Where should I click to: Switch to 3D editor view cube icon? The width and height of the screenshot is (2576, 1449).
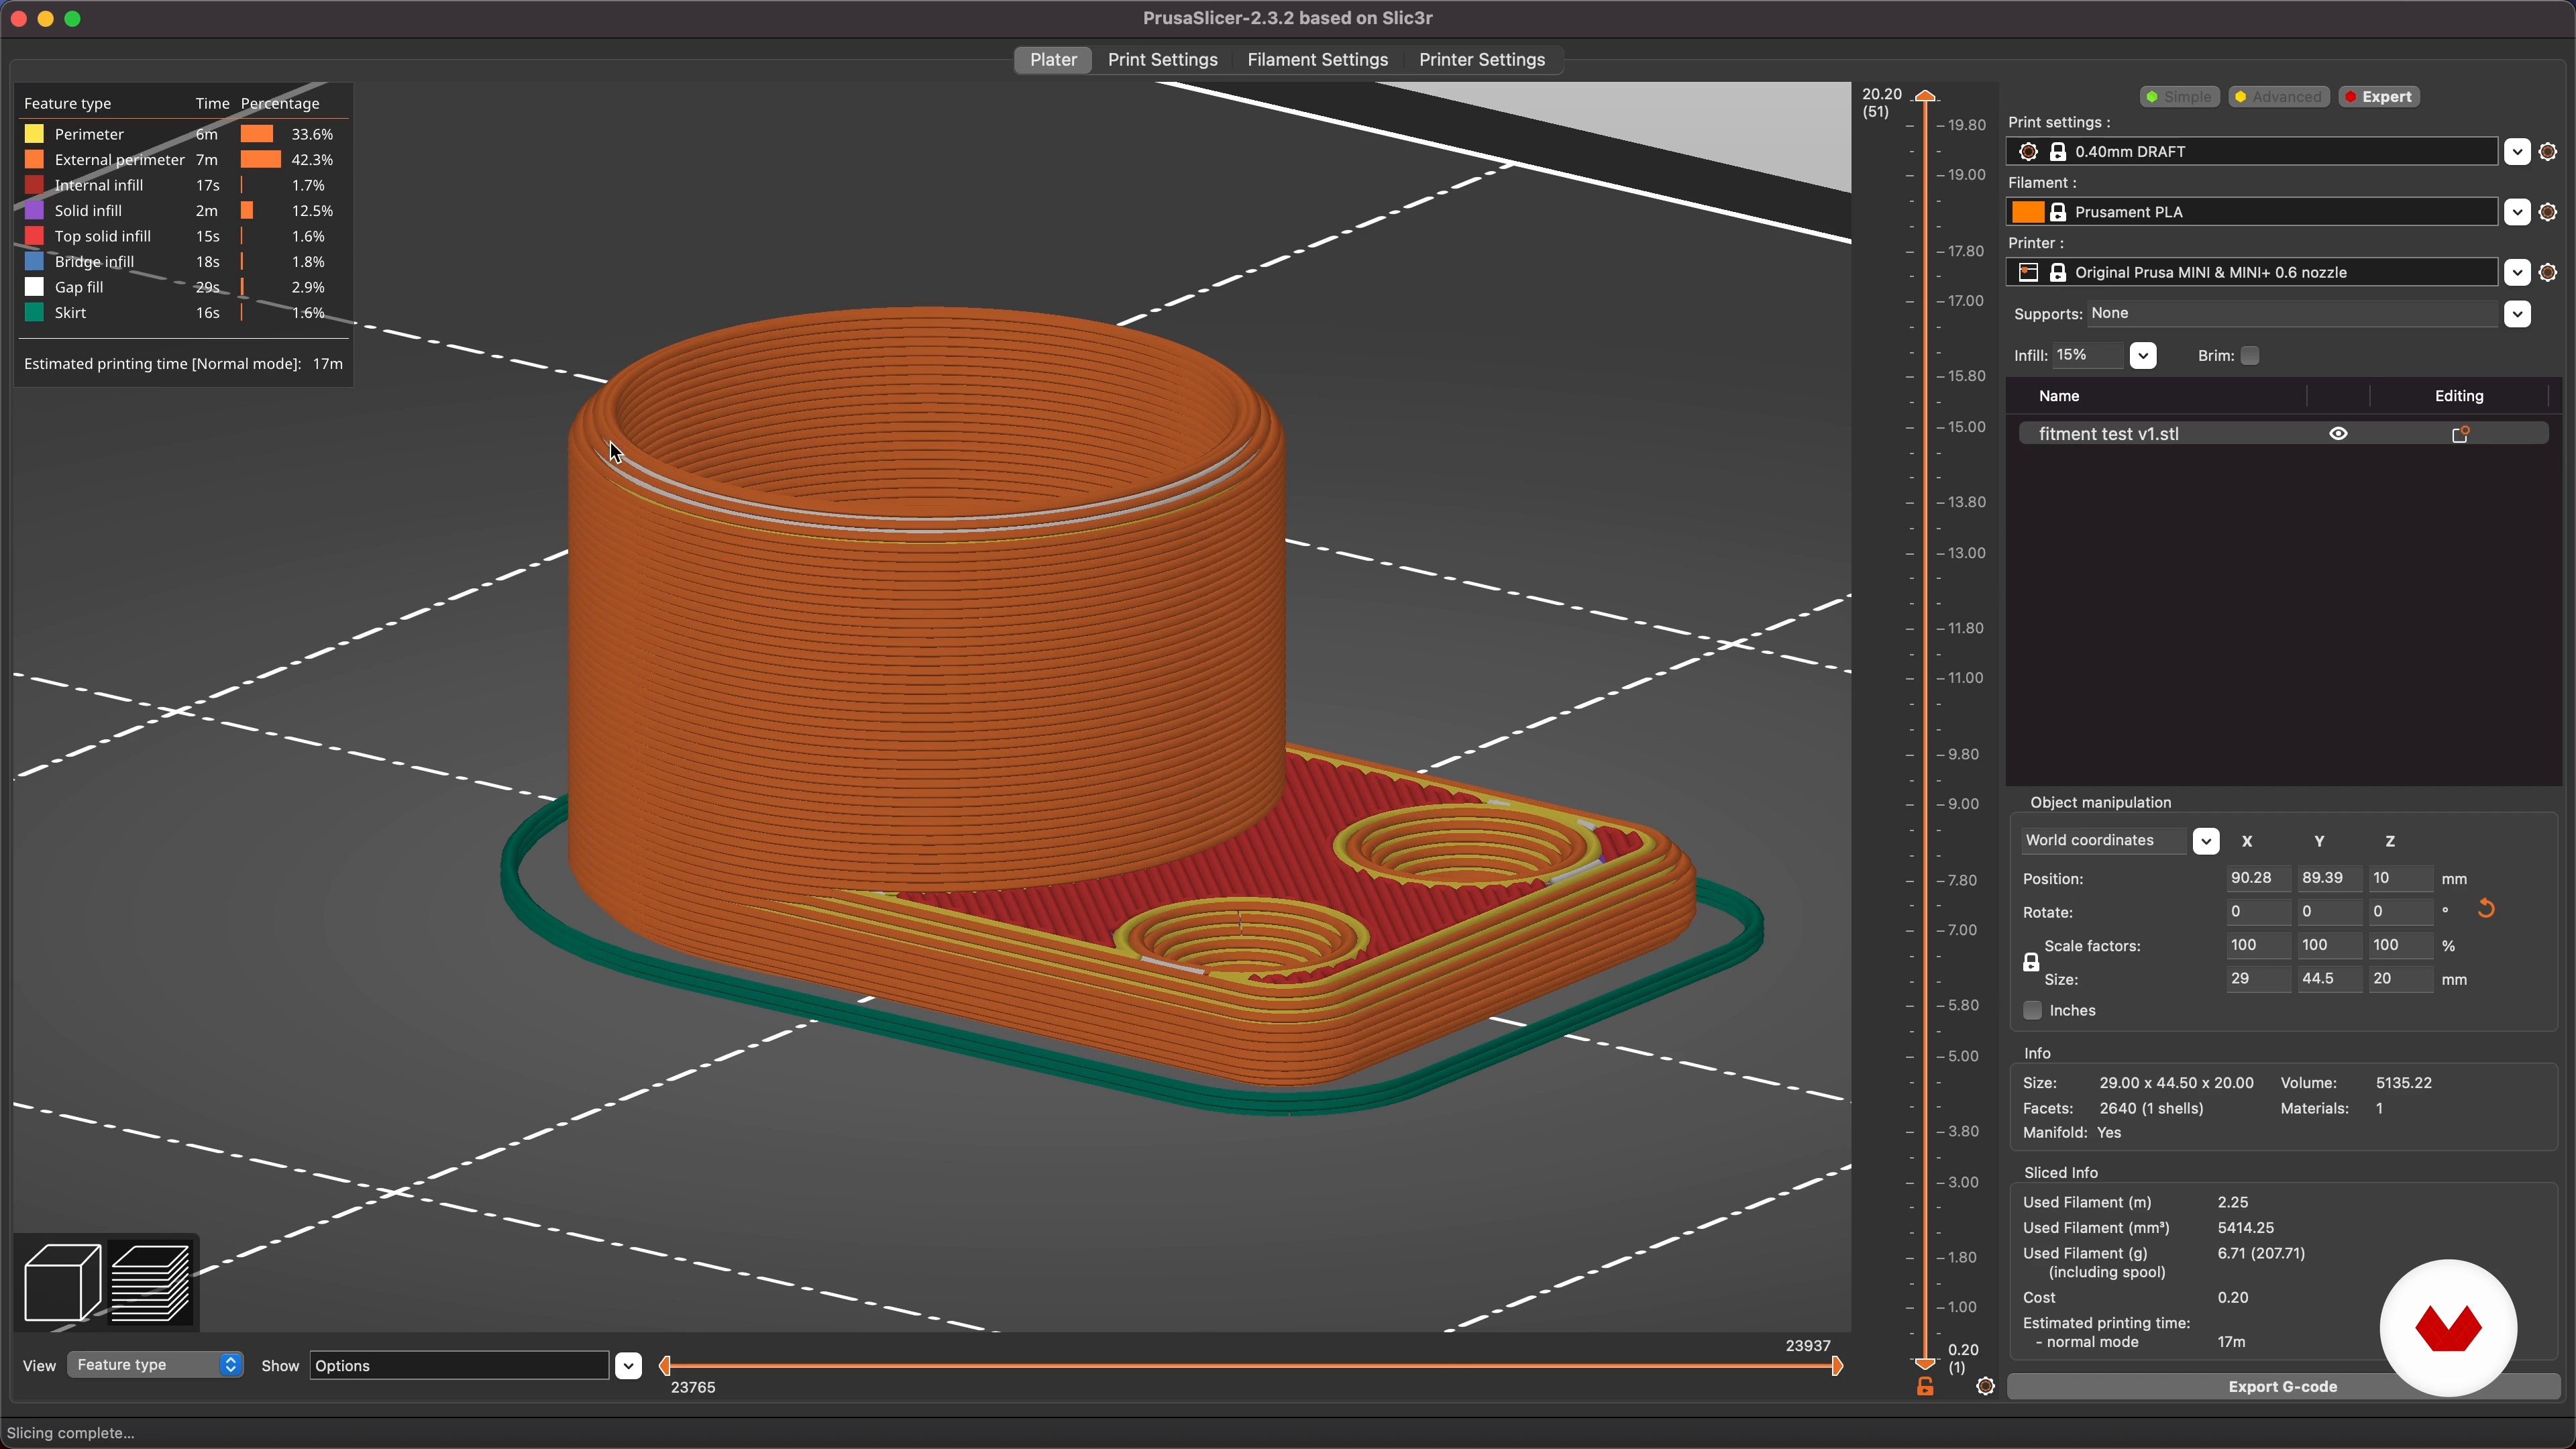[x=62, y=1282]
